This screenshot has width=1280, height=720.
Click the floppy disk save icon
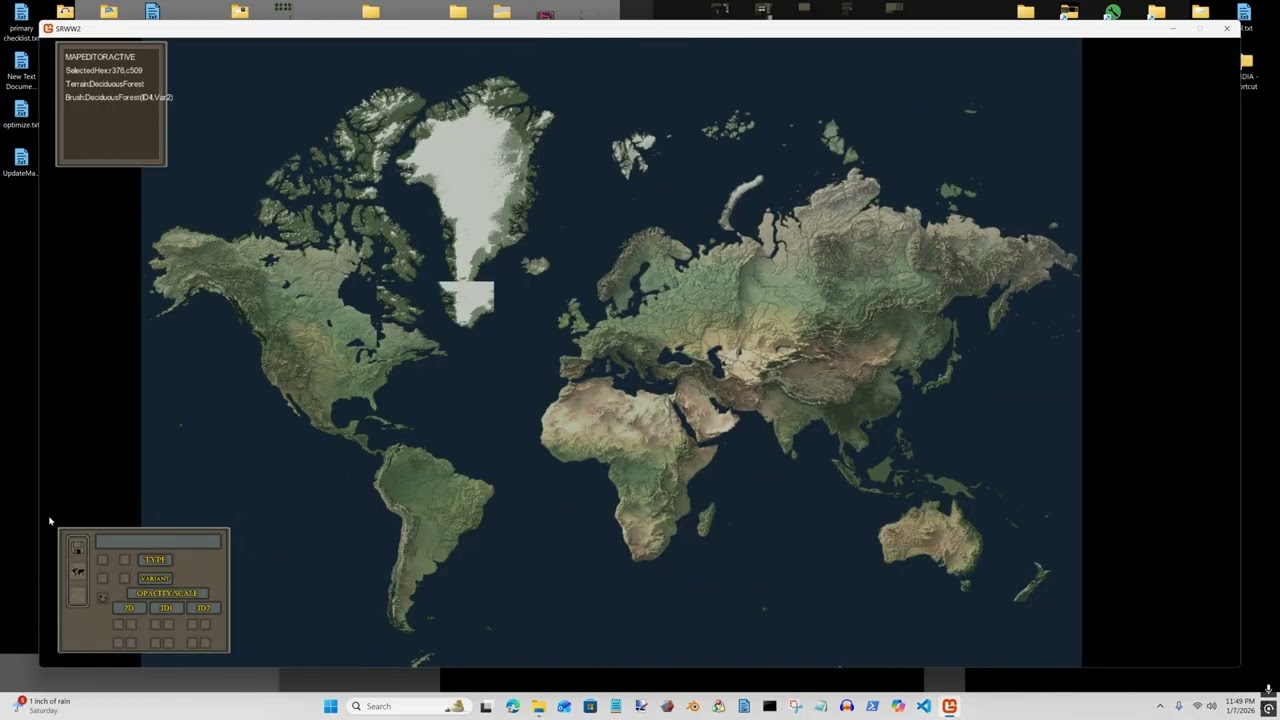(77, 547)
